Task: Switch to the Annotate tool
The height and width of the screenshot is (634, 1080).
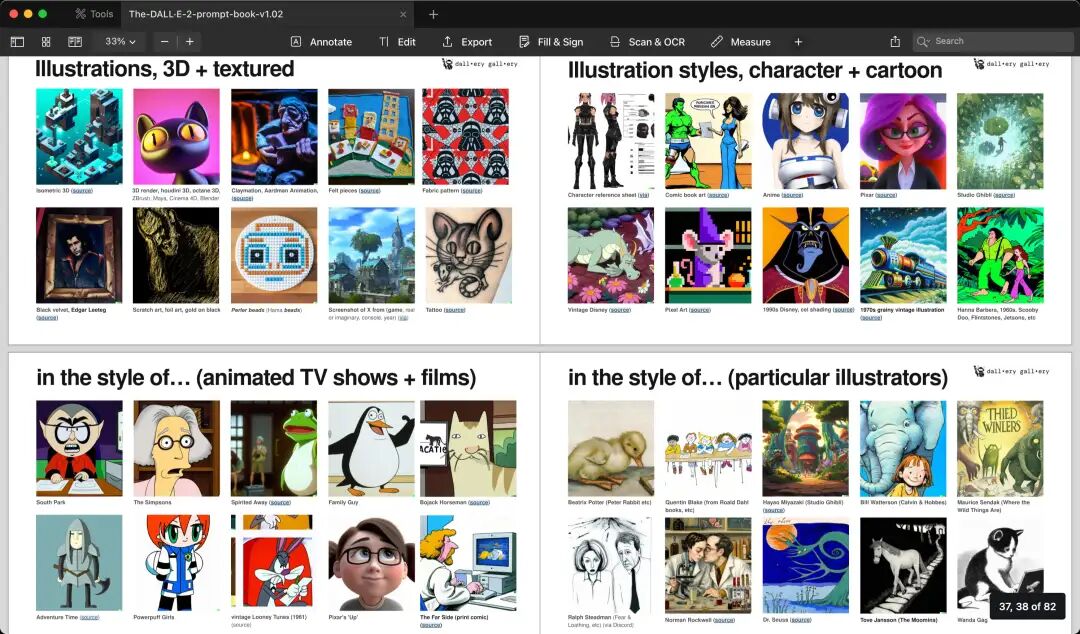Action: click(x=321, y=42)
